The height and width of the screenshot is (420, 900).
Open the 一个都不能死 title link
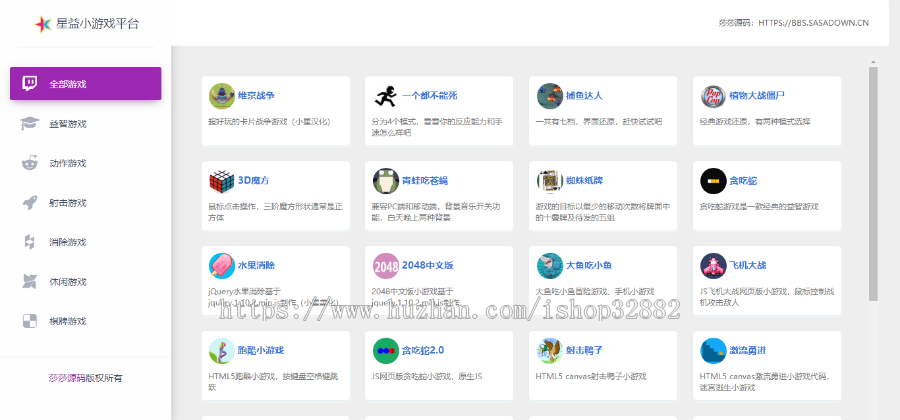pyautogui.click(x=429, y=95)
